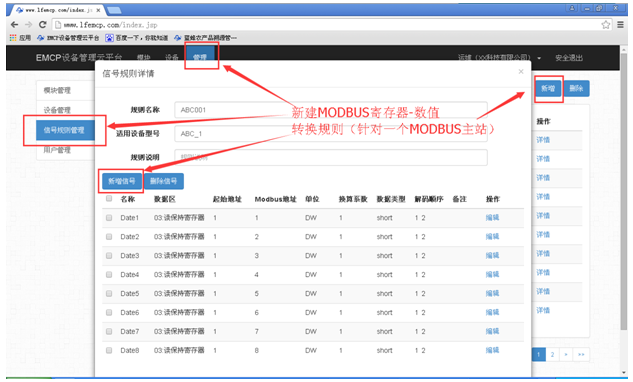Go back with the browser back arrow

pyautogui.click(x=15, y=25)
